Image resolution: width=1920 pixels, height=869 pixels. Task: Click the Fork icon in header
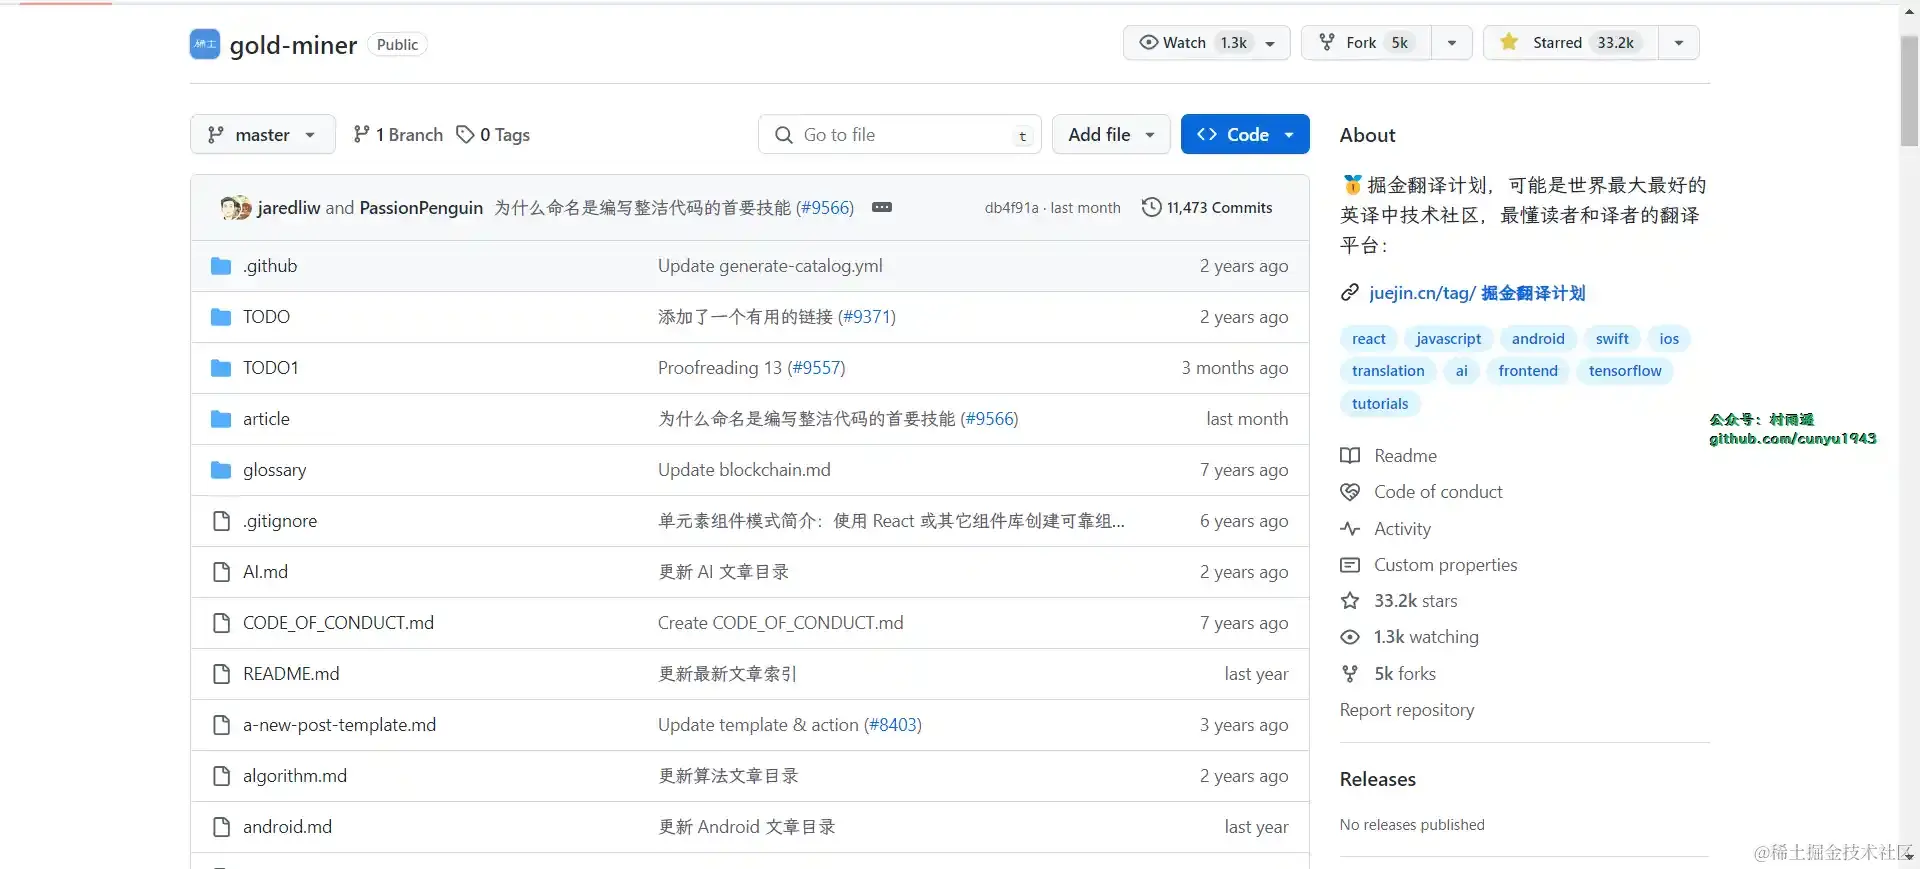tap(1327, 42)
